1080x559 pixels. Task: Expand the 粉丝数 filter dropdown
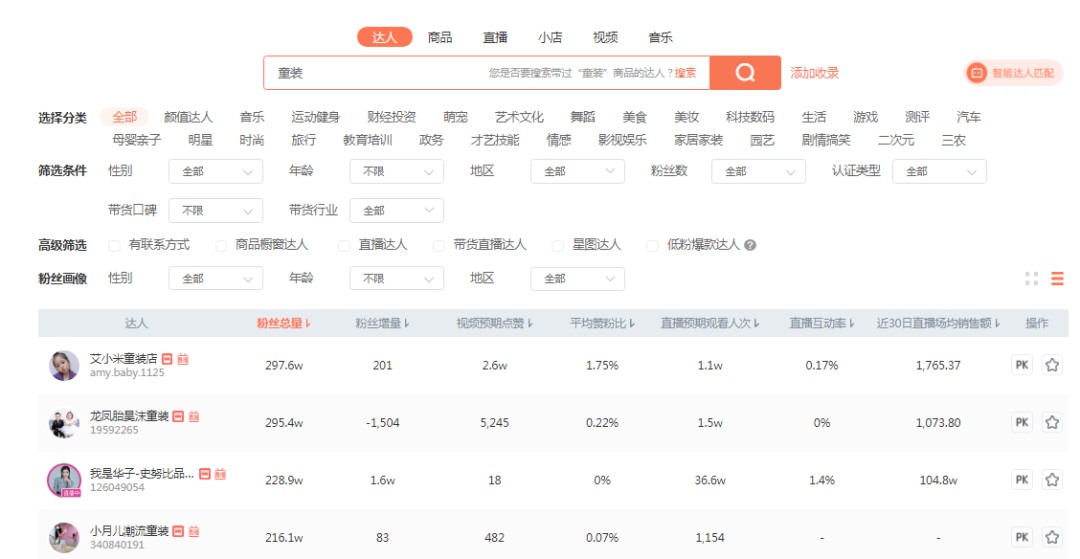[758, 171]
